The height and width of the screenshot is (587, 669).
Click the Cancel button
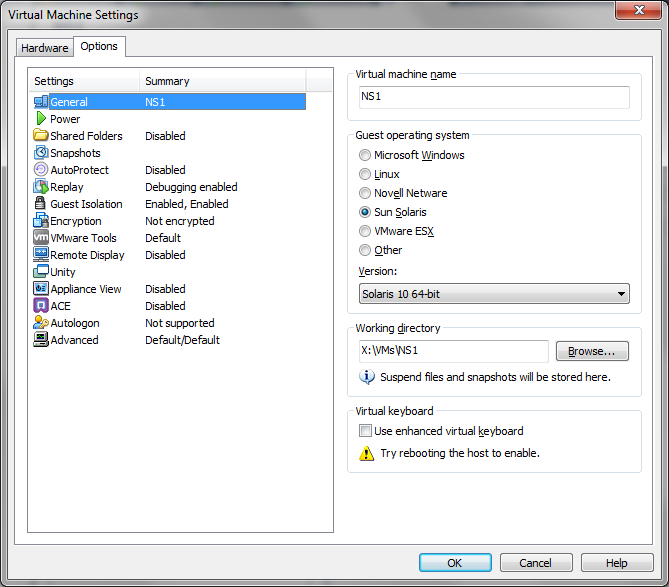point(536,563)
